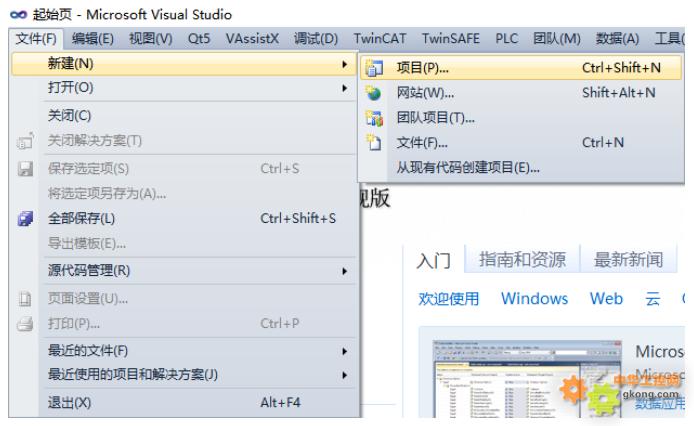
Task: Open the 工具 menu
Action: coord(669,39)
